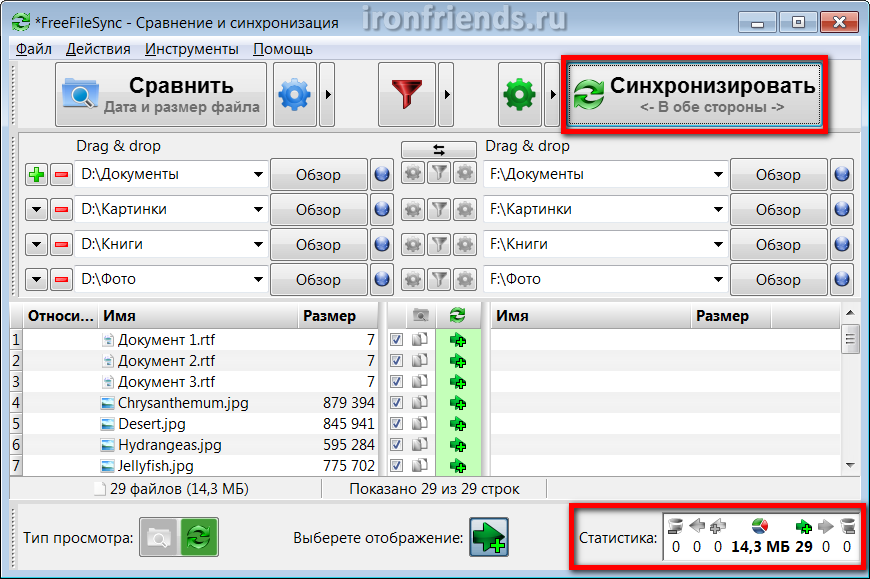Image resolution: width=870 pixels, height=579 pixels.
Task: Click the blue gear comparison settings icon
Action: point(295,95)
